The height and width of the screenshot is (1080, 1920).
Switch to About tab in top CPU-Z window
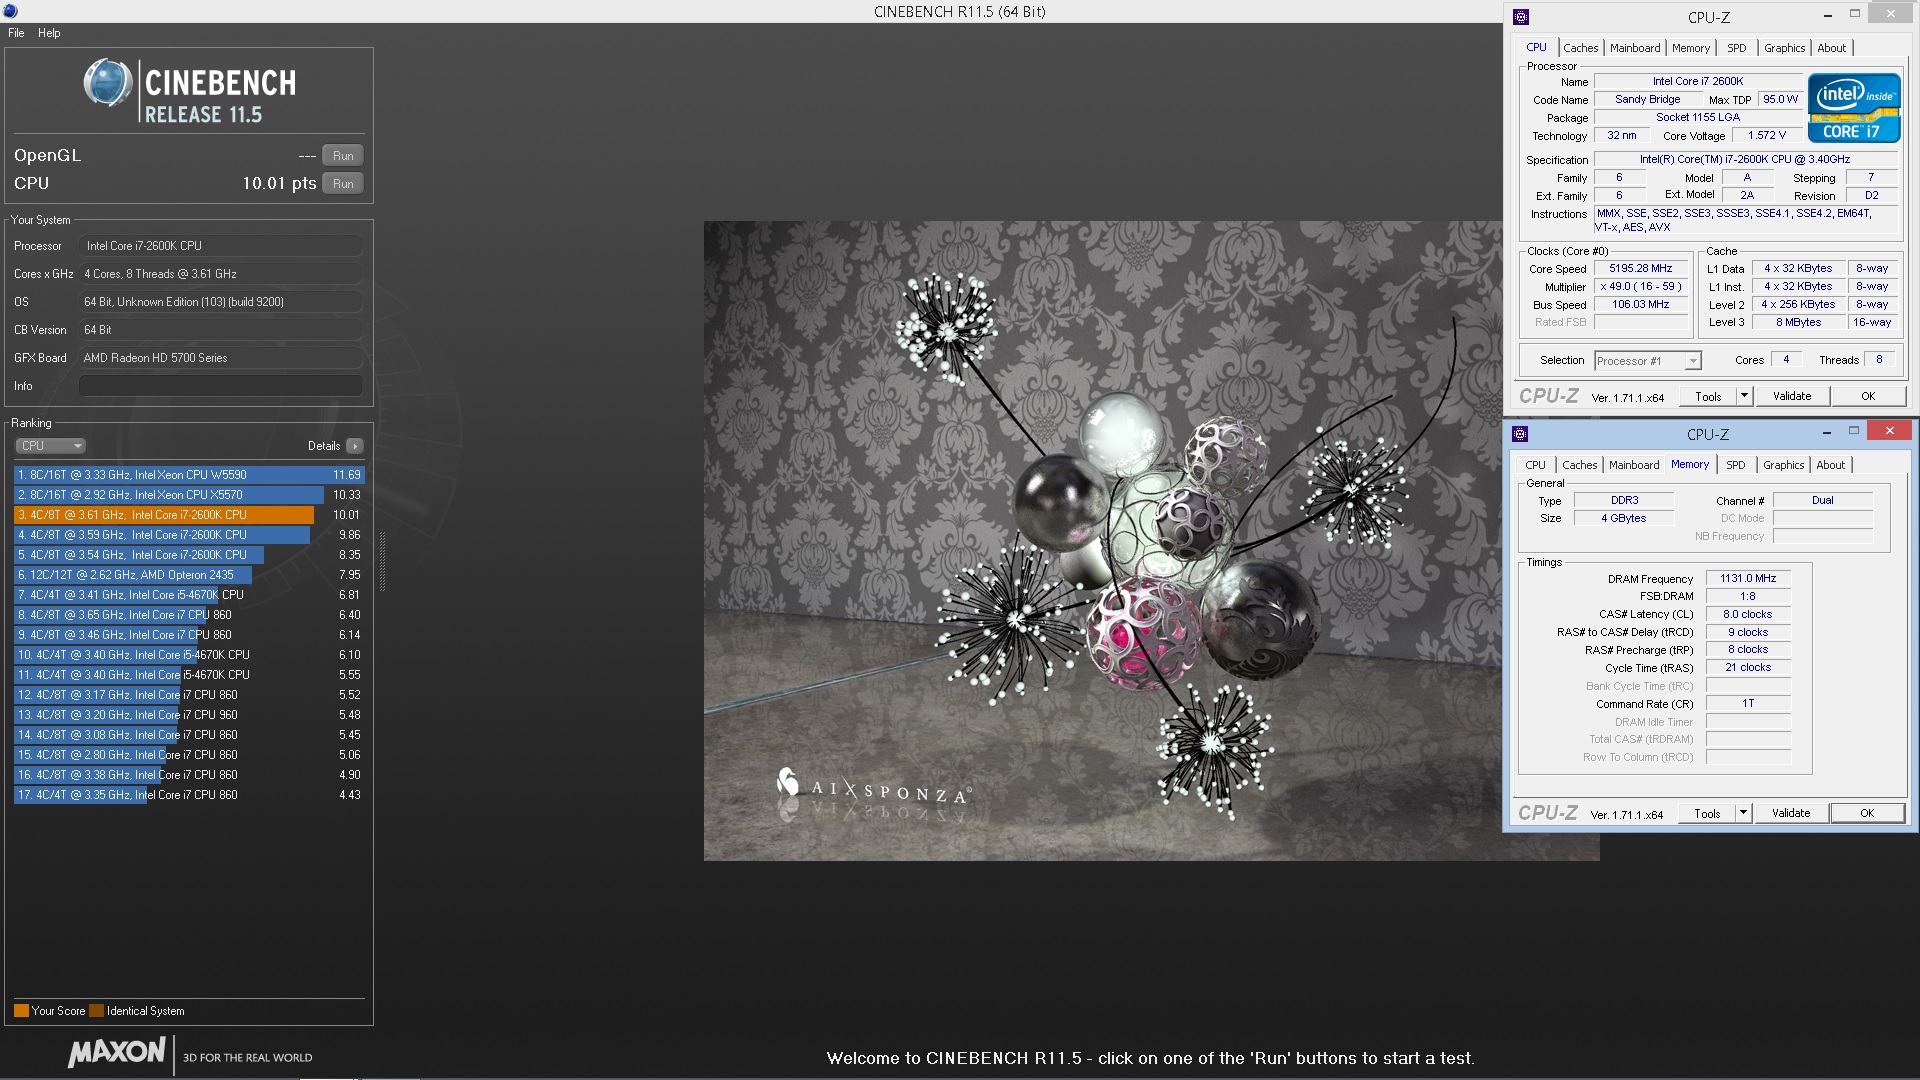[x=1832, y=48]
